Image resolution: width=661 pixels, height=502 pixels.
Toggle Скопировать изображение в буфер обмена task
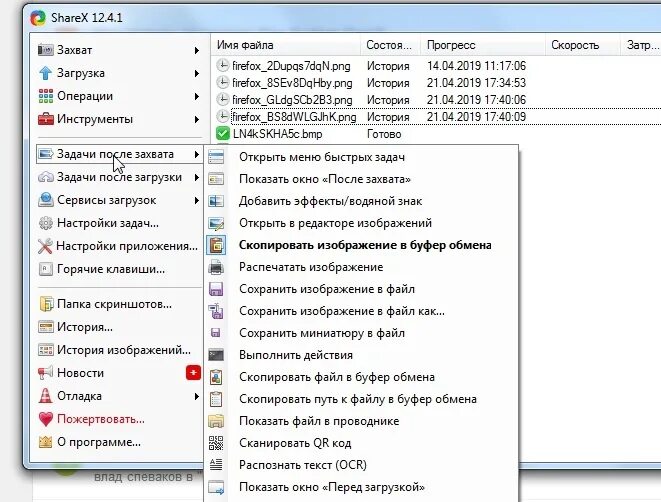point(363,245)
